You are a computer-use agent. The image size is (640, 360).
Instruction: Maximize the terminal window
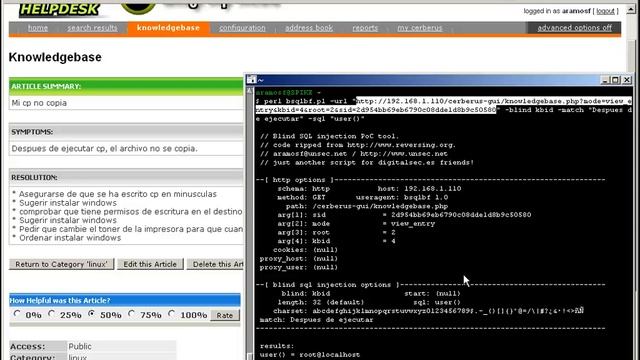pyautogui.click(x=616, y=80)
